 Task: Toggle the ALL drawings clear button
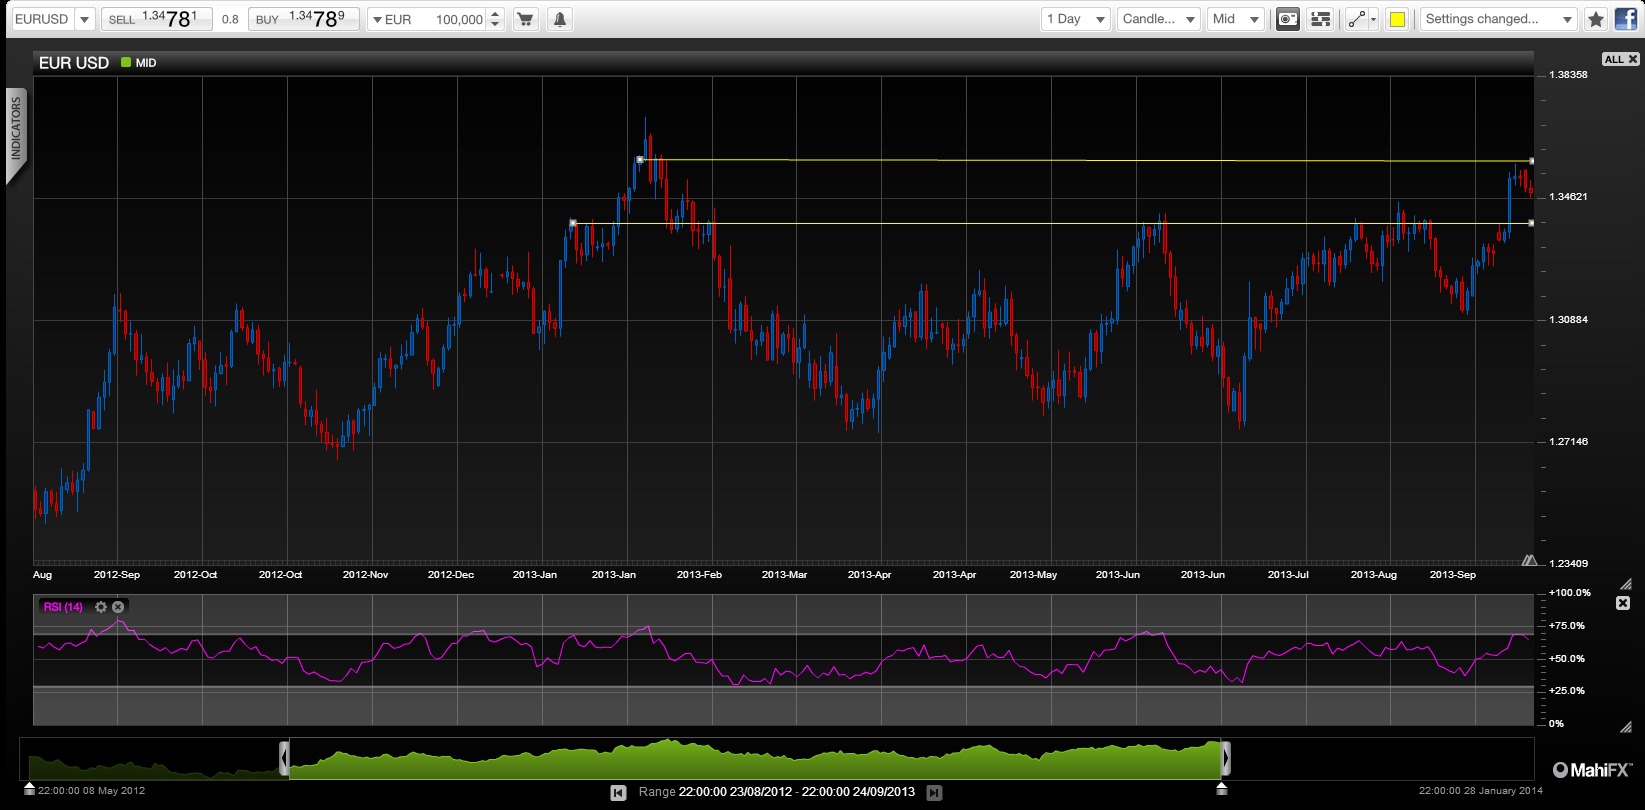(x=1620, y=60)
